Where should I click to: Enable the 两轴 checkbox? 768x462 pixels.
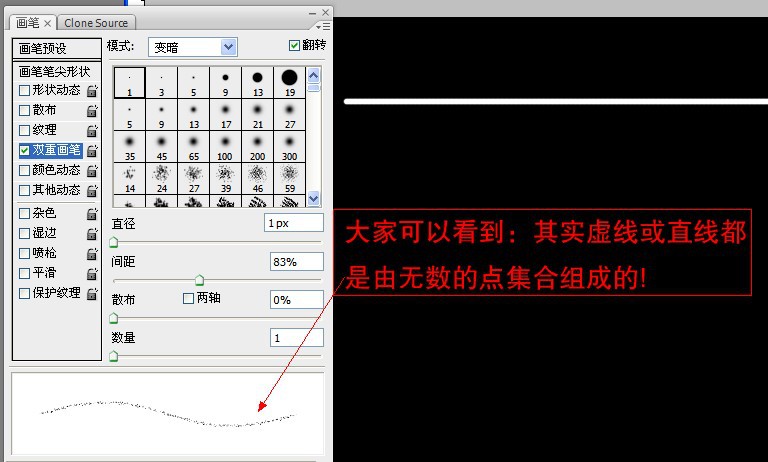click(x=188, y=298)
